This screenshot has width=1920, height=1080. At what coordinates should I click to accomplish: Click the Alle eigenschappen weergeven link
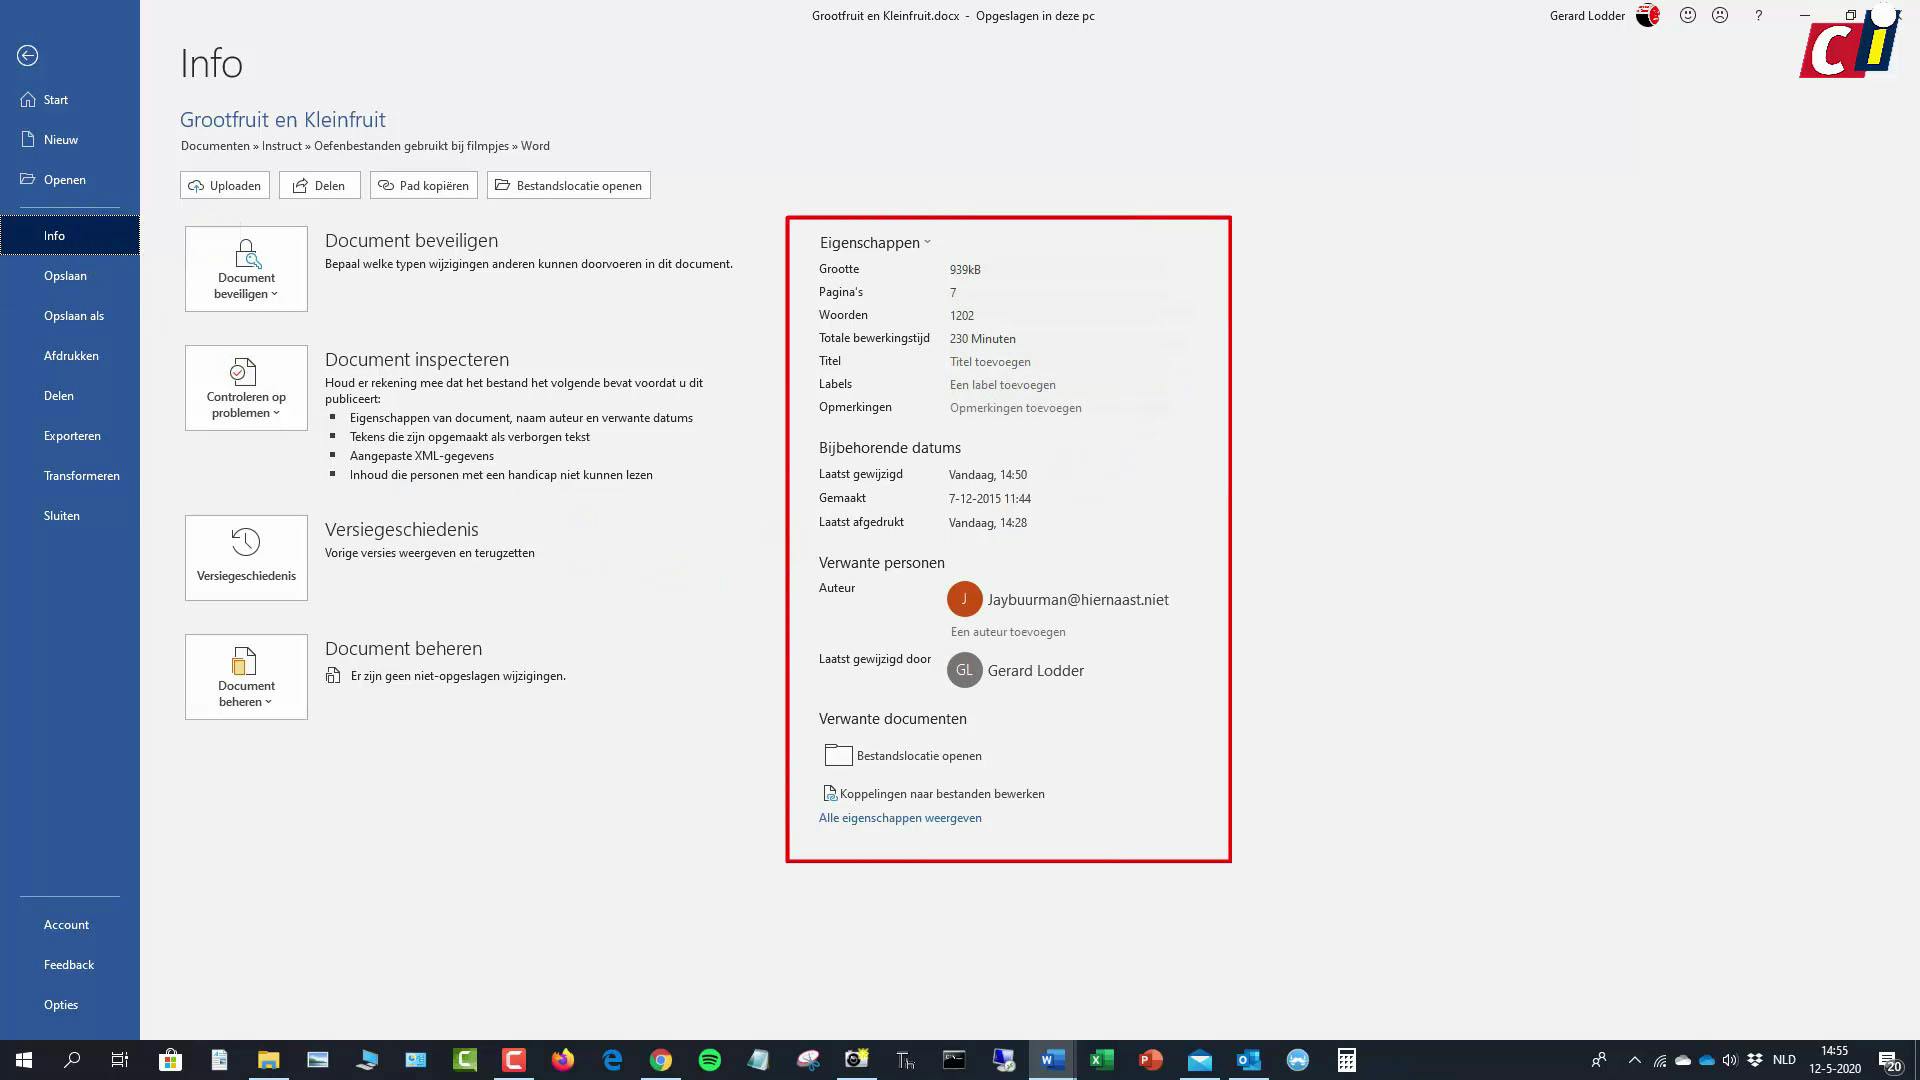[x=899, y=818]
